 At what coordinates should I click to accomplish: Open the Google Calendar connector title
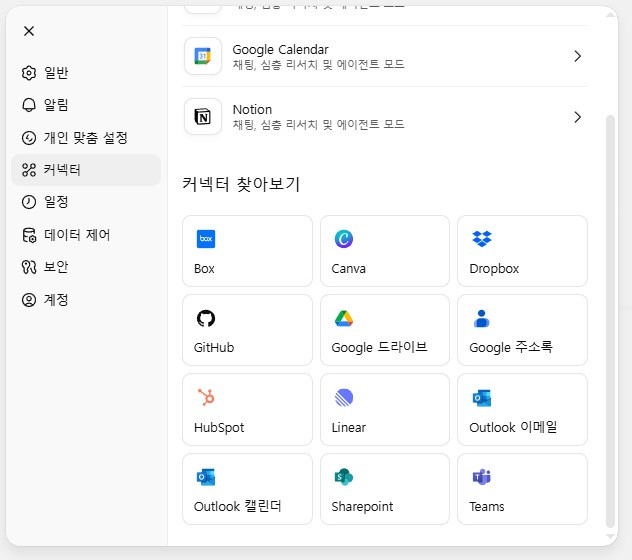(281, 49)
